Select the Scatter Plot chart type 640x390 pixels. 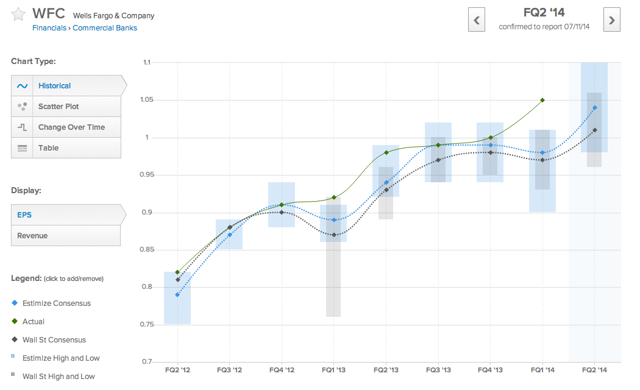[x=66, y=106]
